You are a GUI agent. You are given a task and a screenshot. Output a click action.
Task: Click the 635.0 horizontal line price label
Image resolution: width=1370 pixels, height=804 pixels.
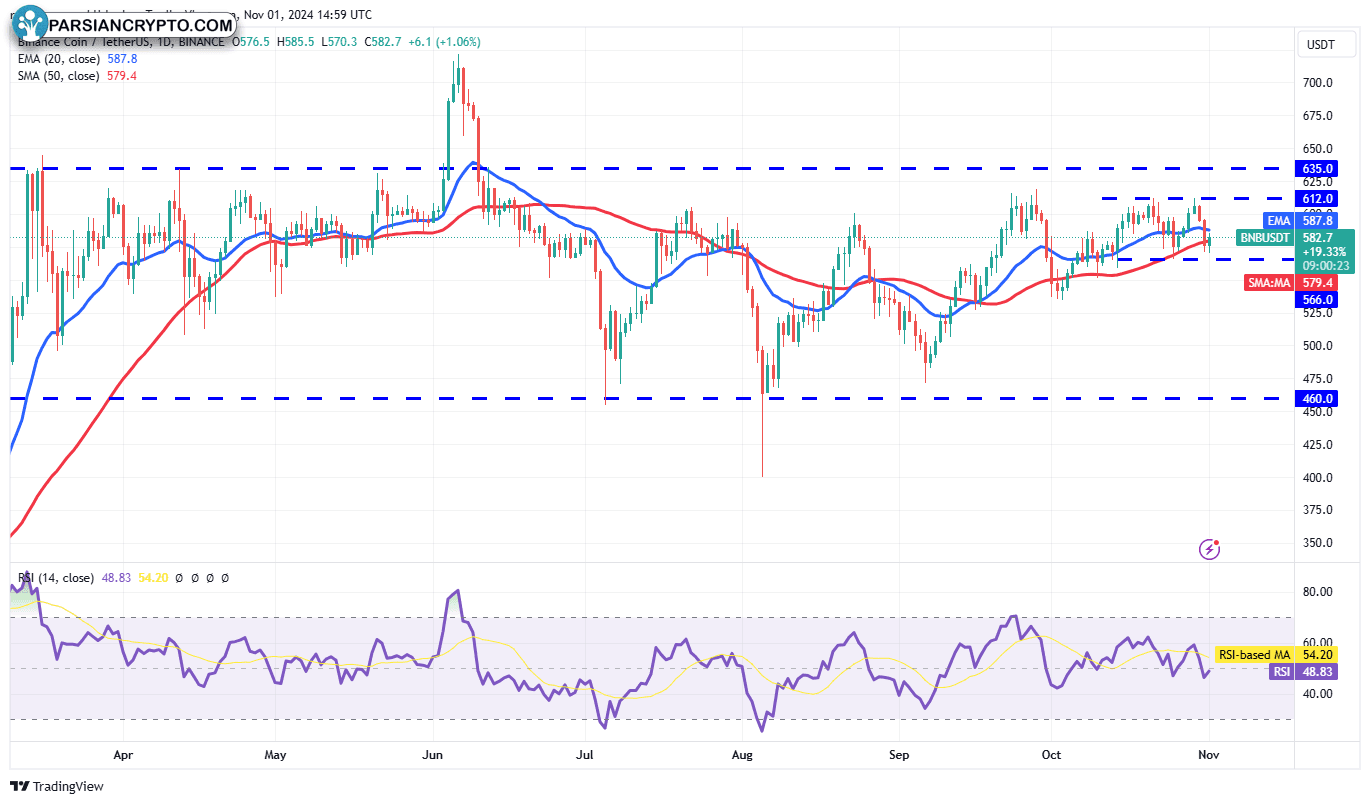click(x=1317, y=169)
